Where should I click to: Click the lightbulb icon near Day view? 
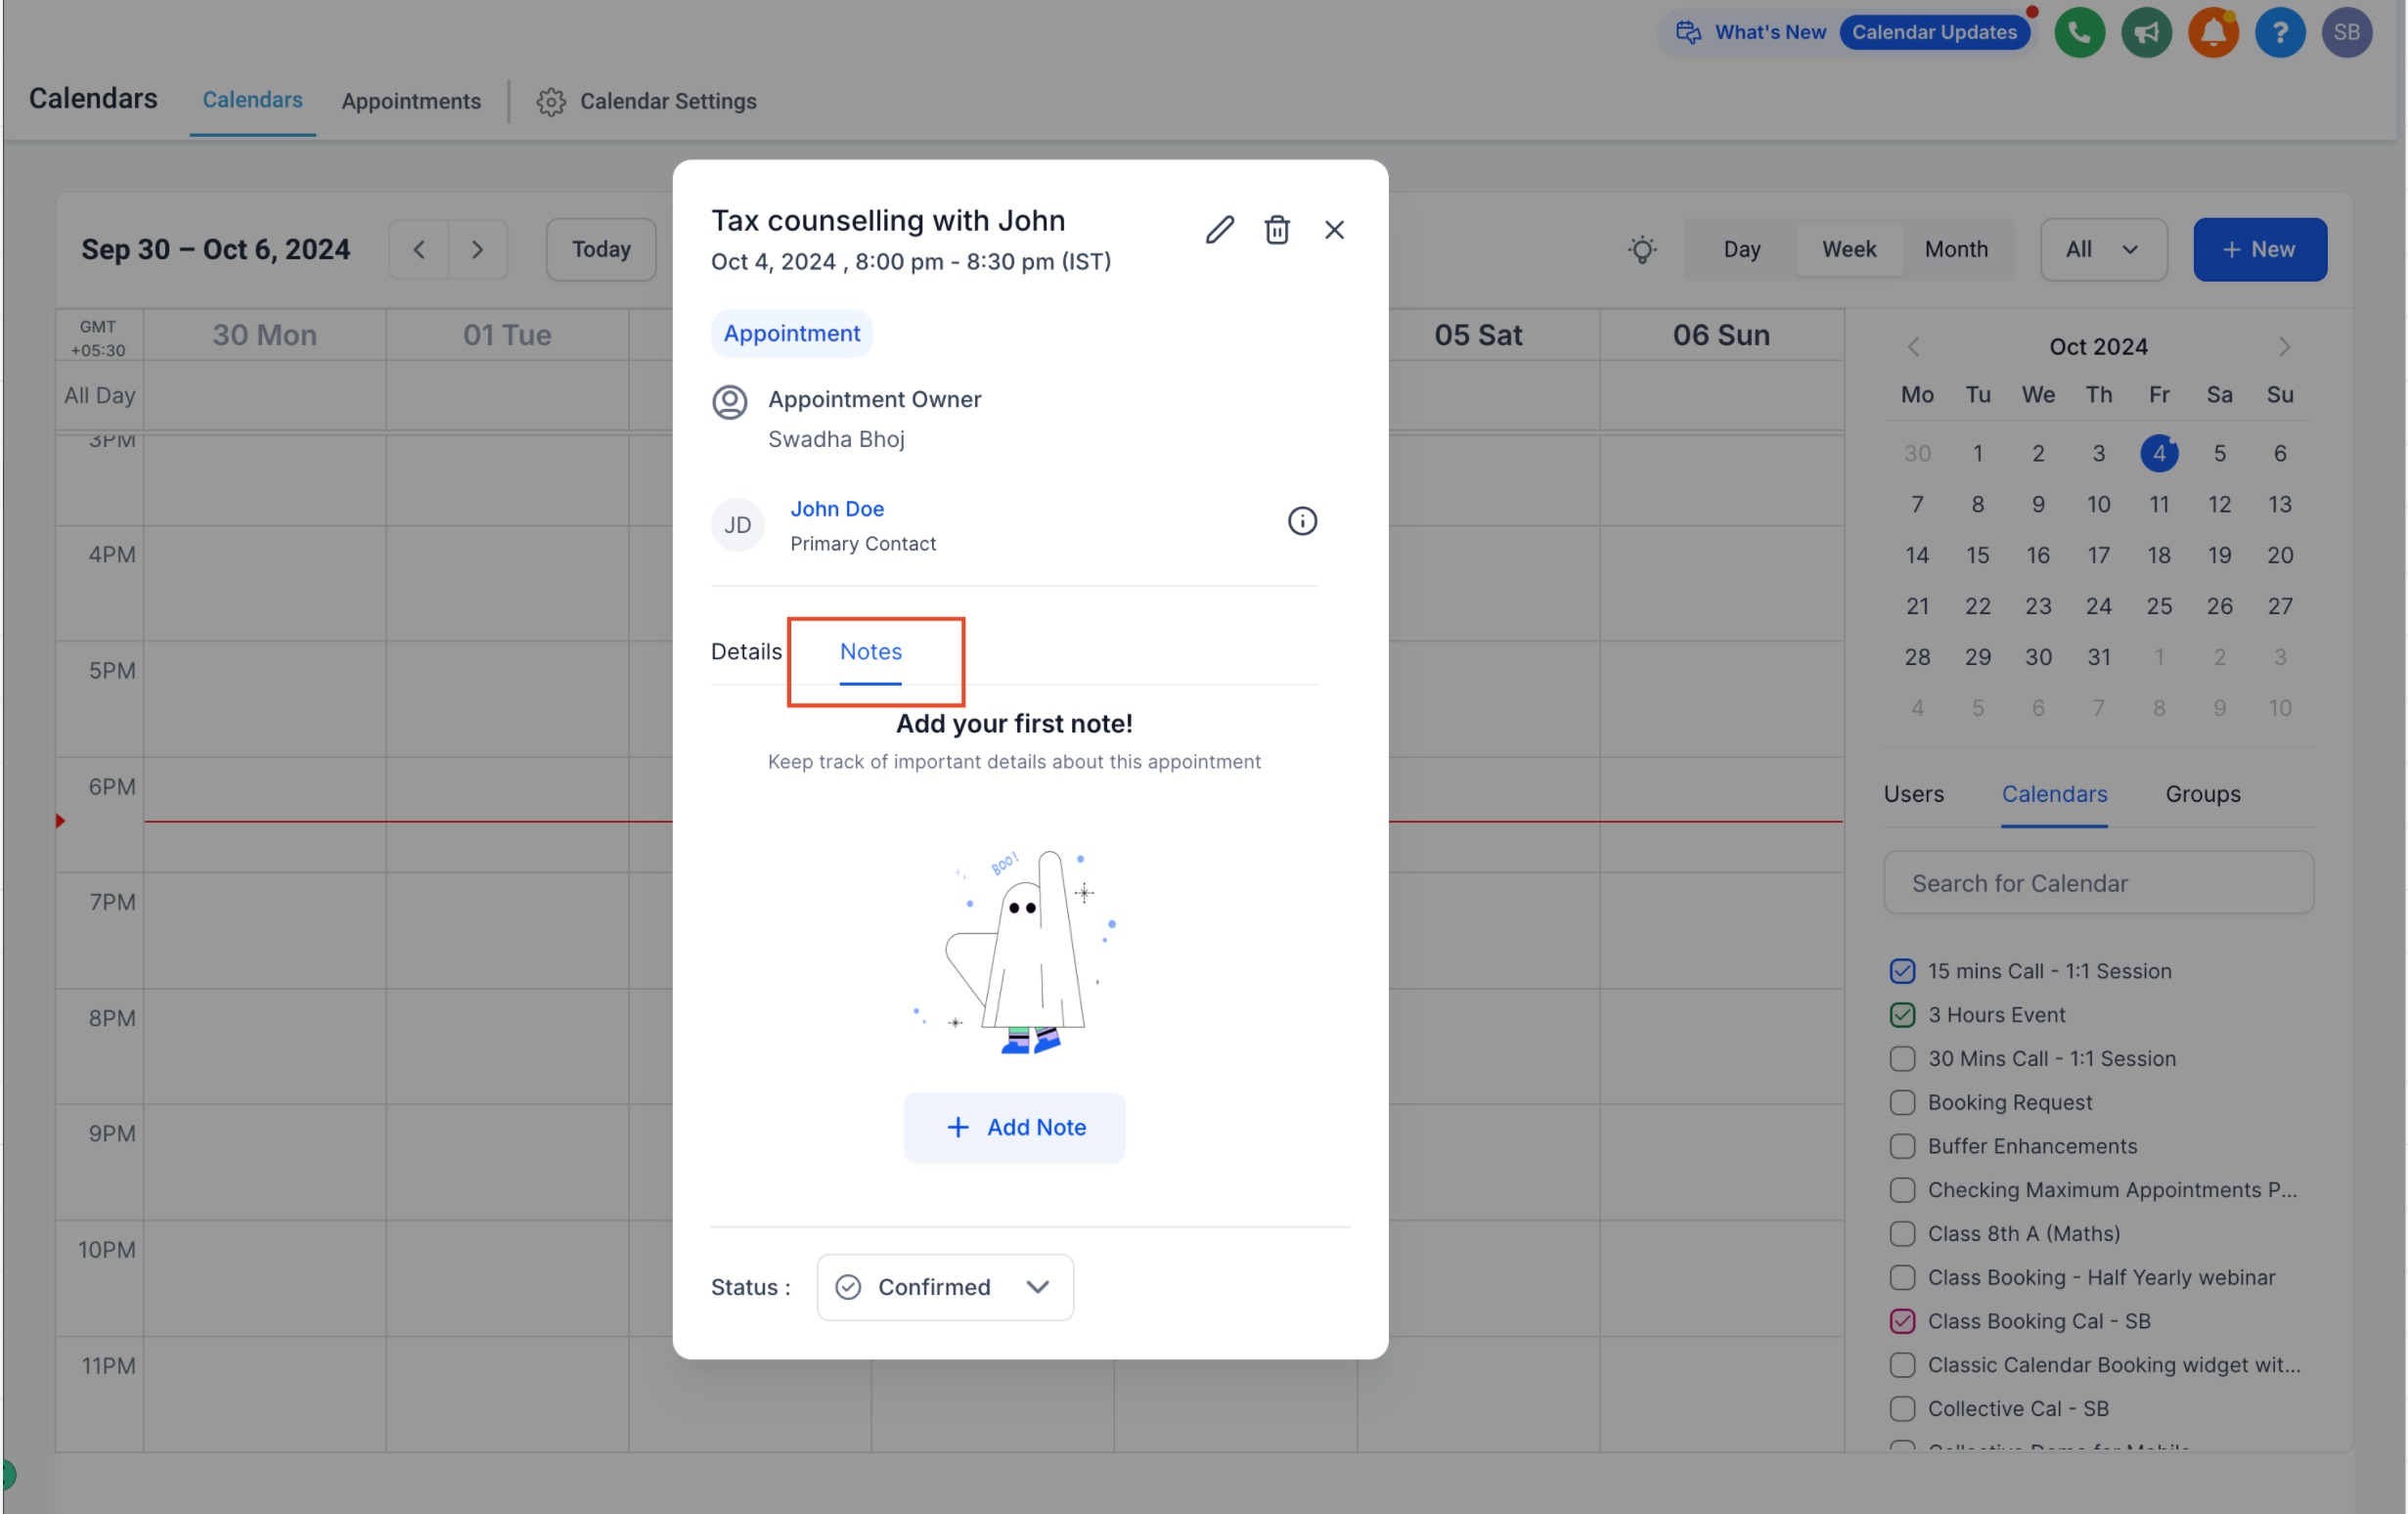point(1641,249)
